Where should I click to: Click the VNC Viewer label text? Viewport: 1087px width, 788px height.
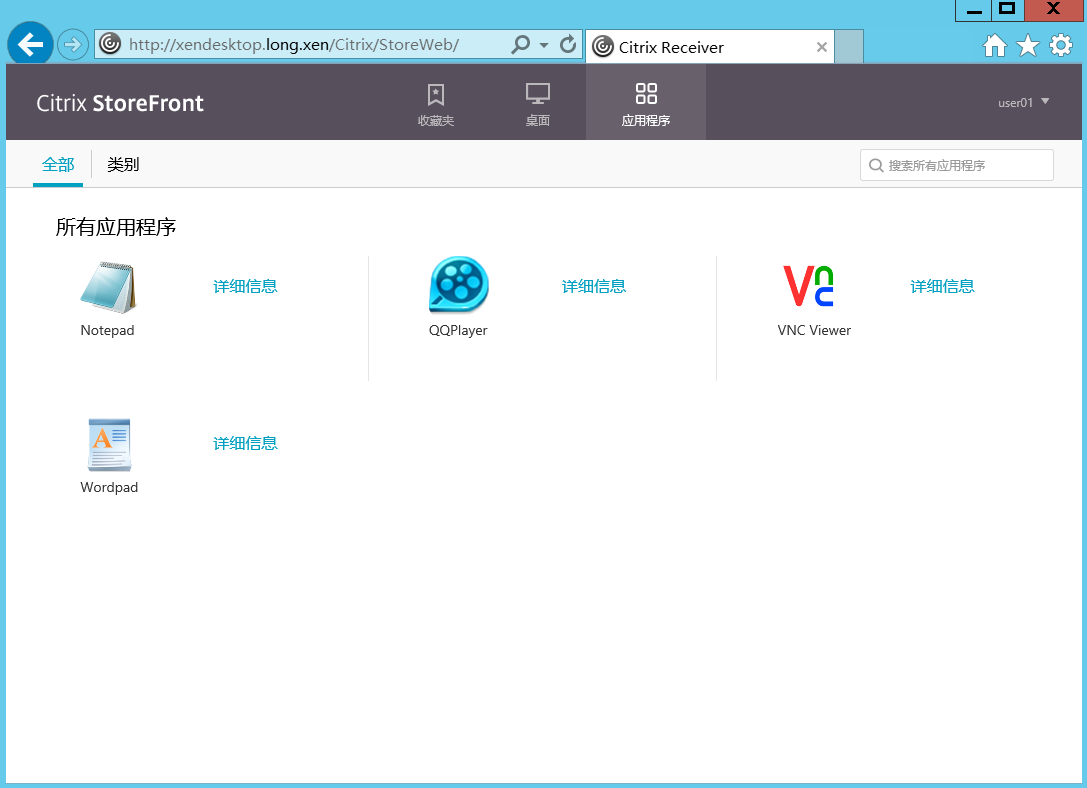tap(815, 331)
